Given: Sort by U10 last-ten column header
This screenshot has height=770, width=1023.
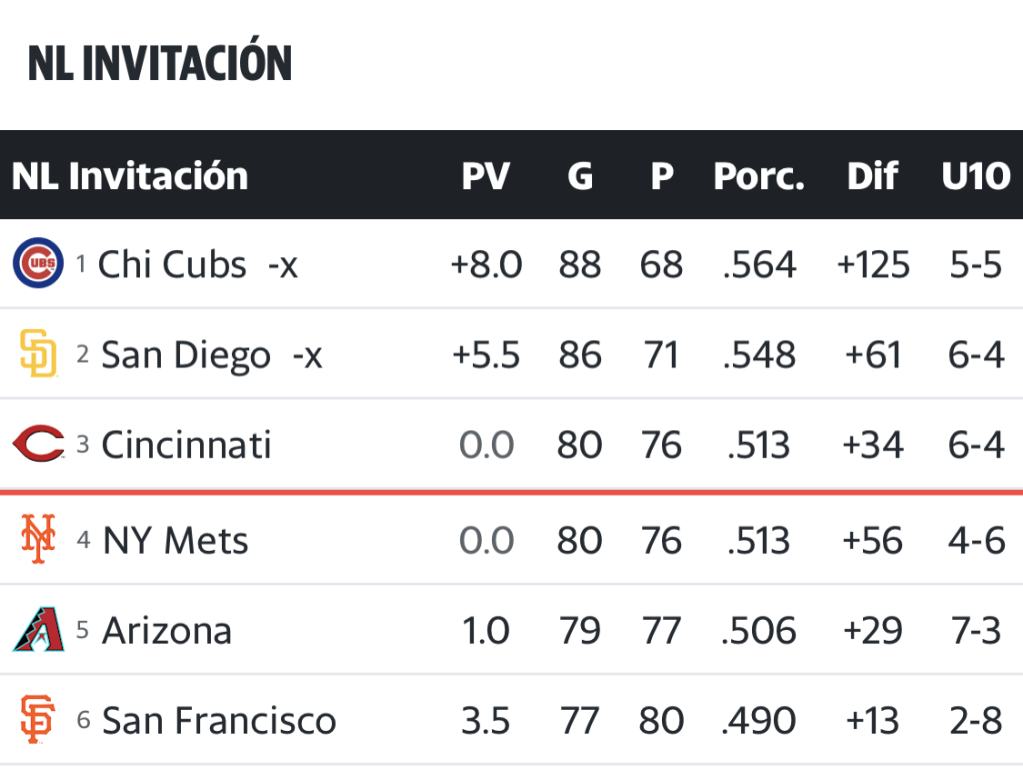Looking at the screenshot, I should click(x=975, y=176).
